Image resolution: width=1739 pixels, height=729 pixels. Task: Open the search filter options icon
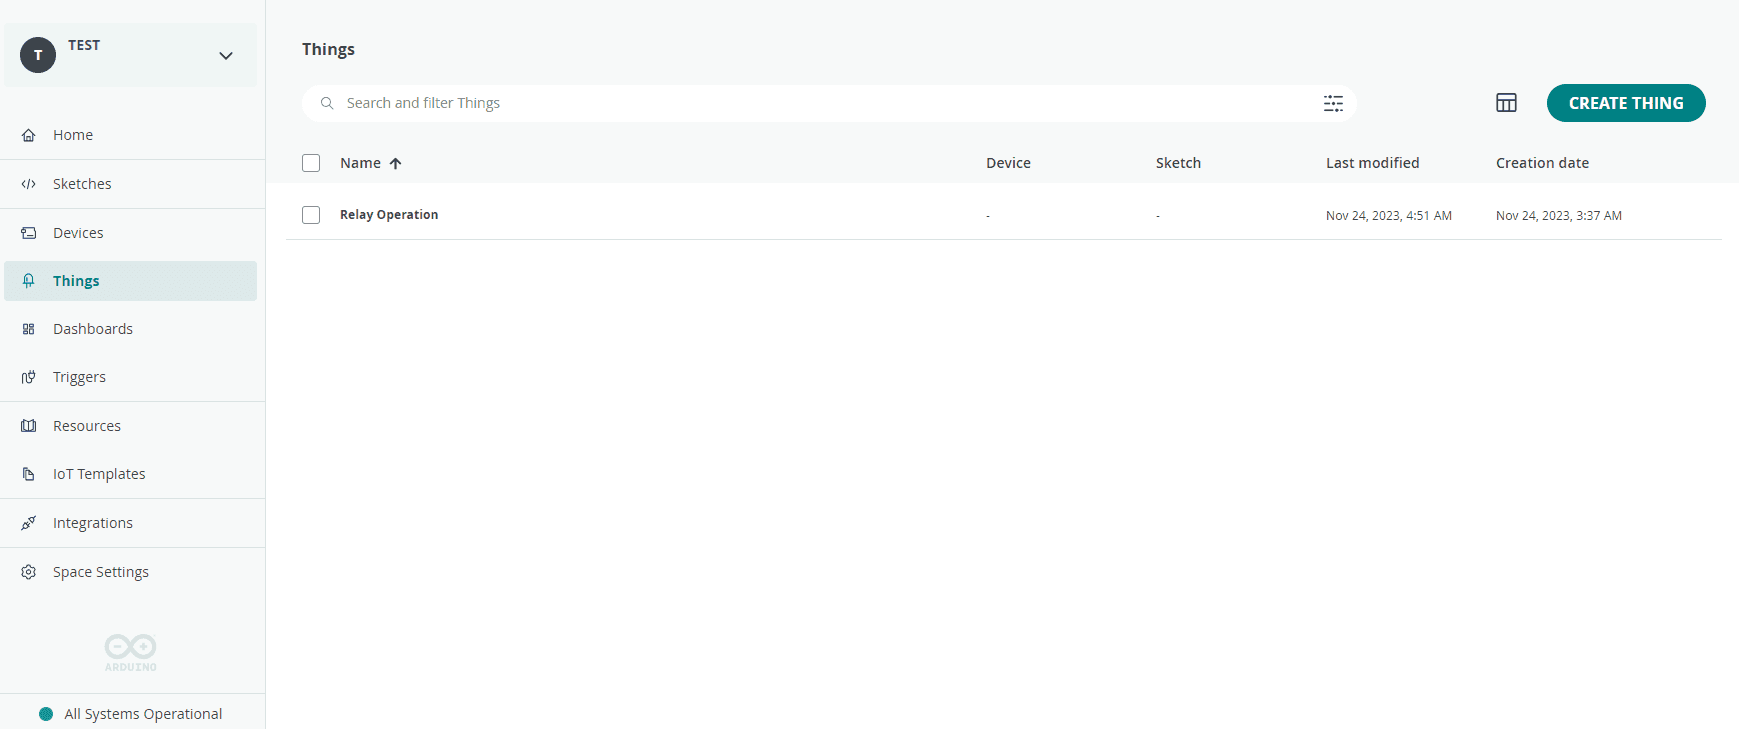pos(1333,103)
